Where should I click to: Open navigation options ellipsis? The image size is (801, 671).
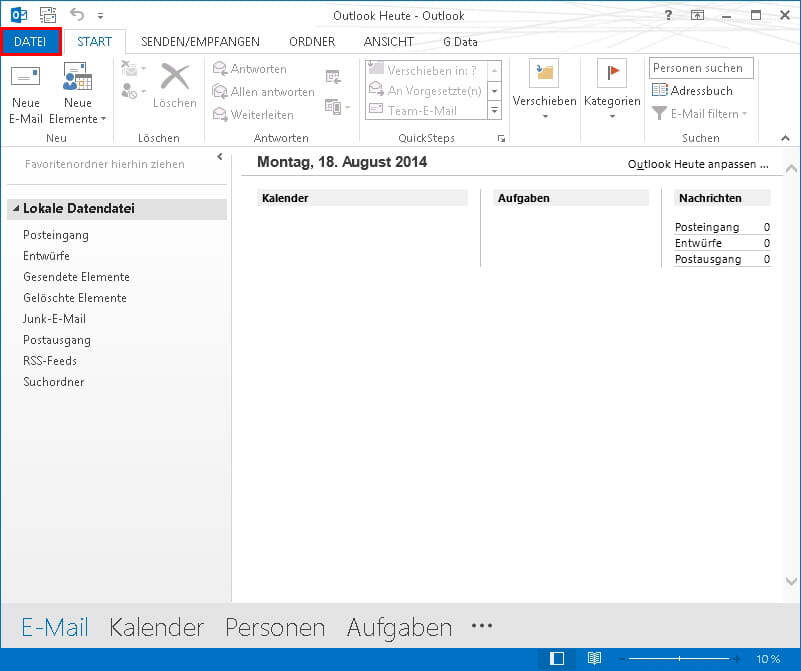point(482,626)
